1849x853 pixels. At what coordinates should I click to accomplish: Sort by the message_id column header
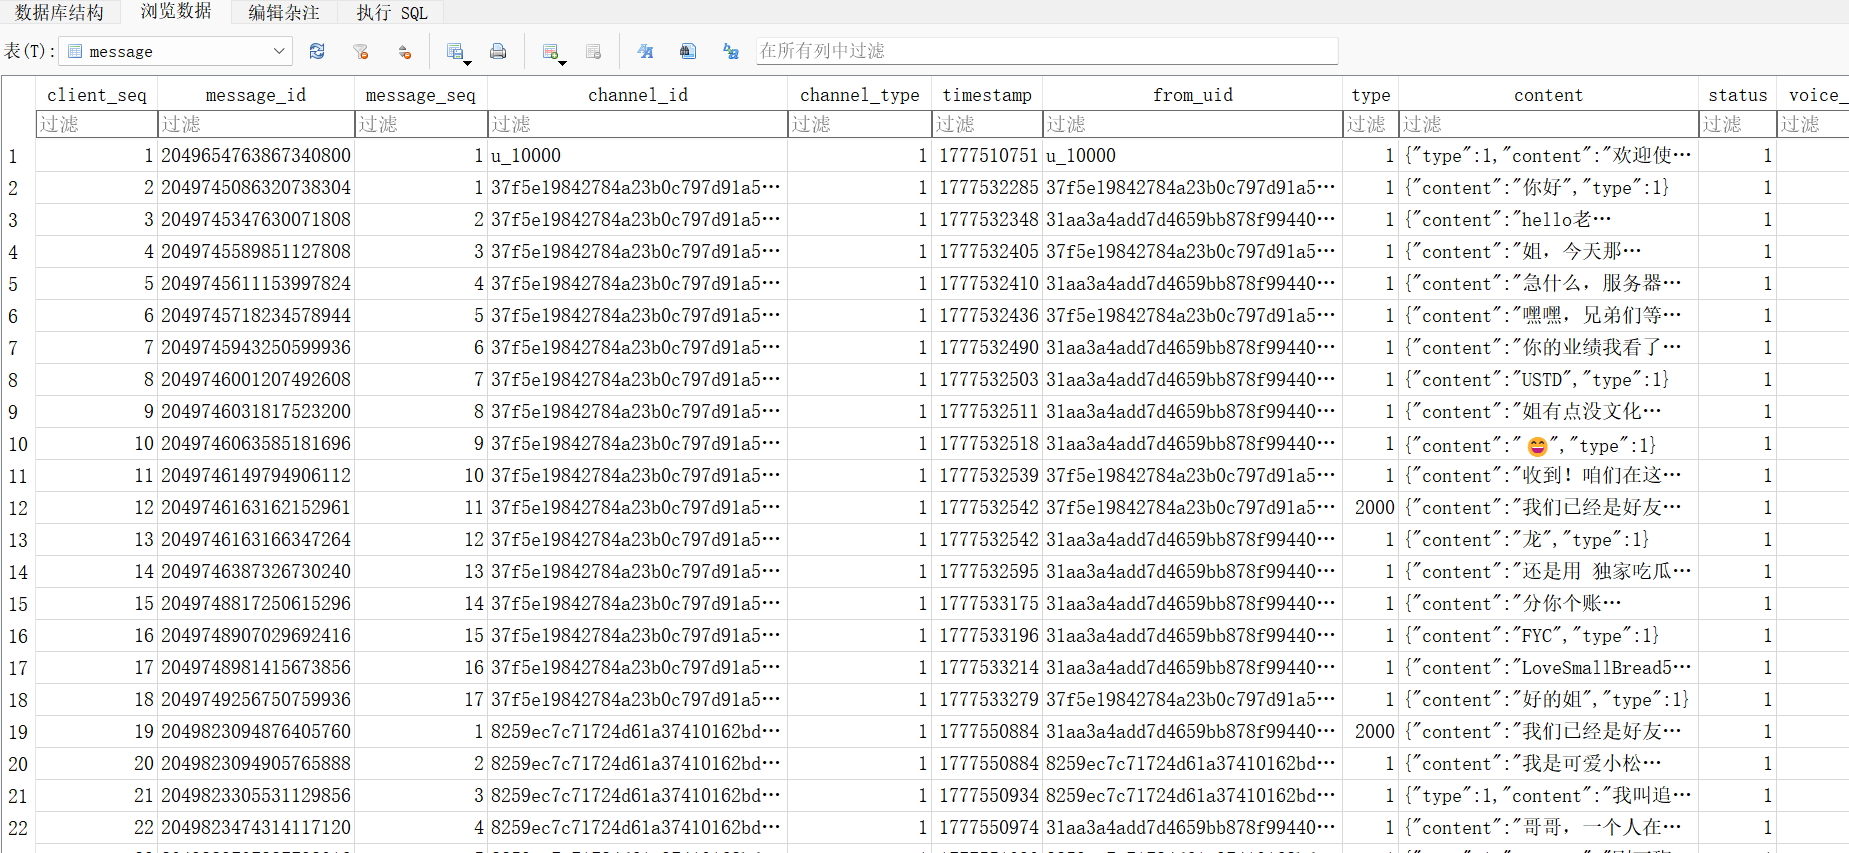pyautogui.click(x=256, y=95)
